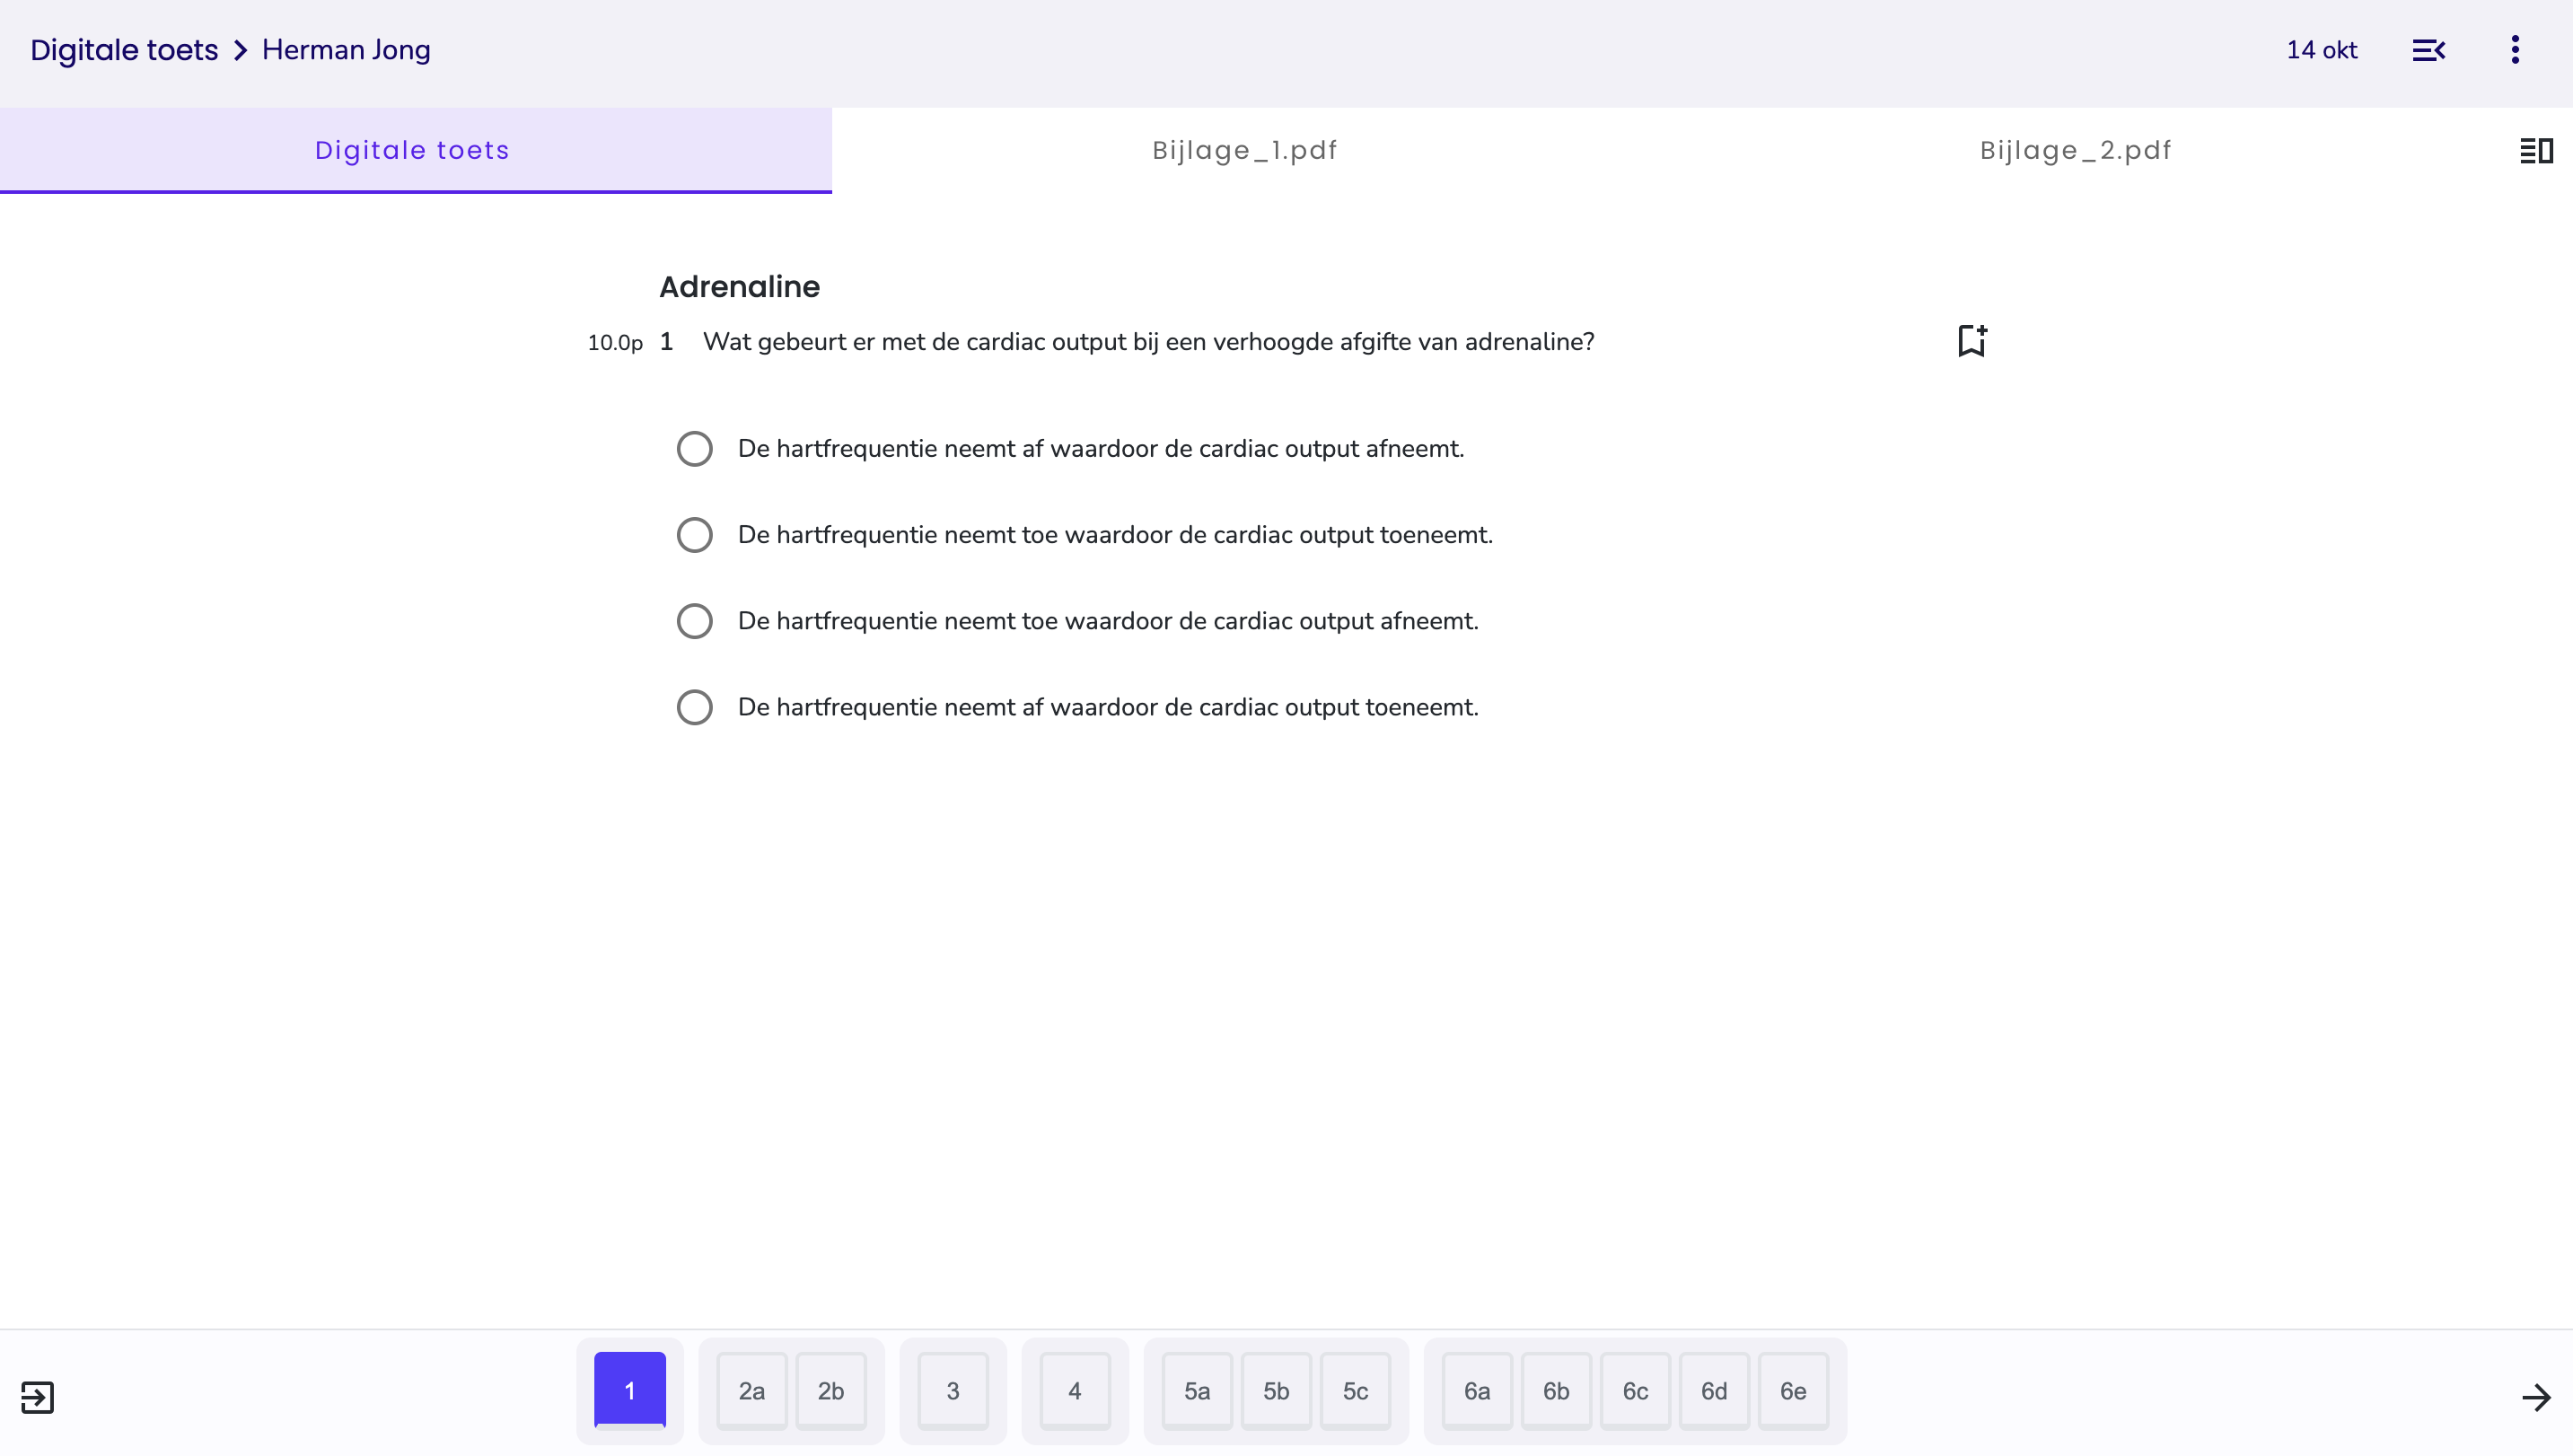Open the Digitale toets tab
Image resolution: width=2573 pixels, height=1456 pixels.
pyautogui.click(x=412, y=151)
